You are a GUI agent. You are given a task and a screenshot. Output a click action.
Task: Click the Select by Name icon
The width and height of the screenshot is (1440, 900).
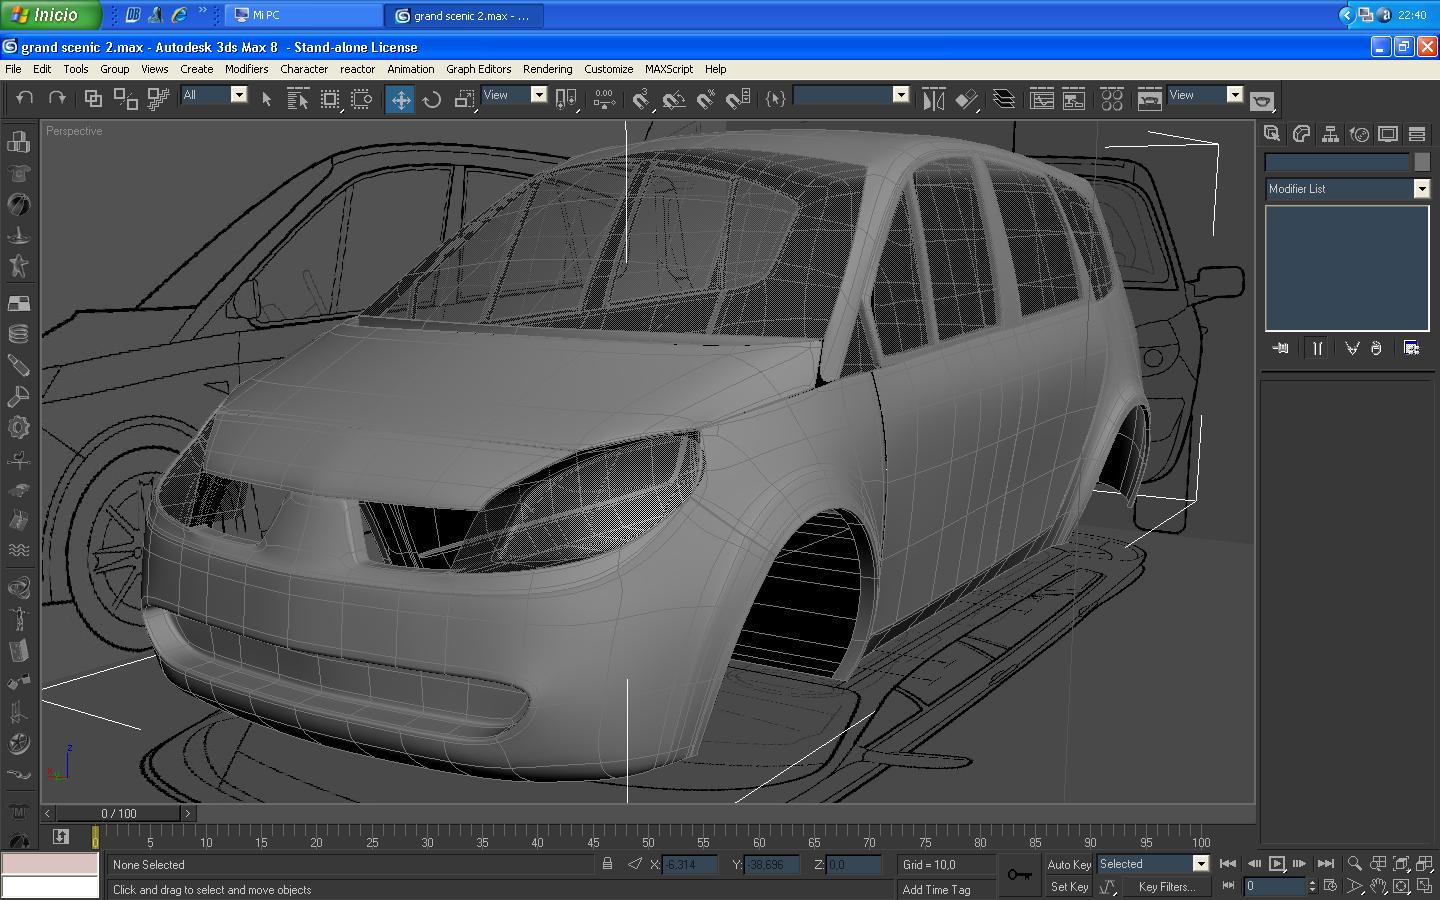point(297,99)
